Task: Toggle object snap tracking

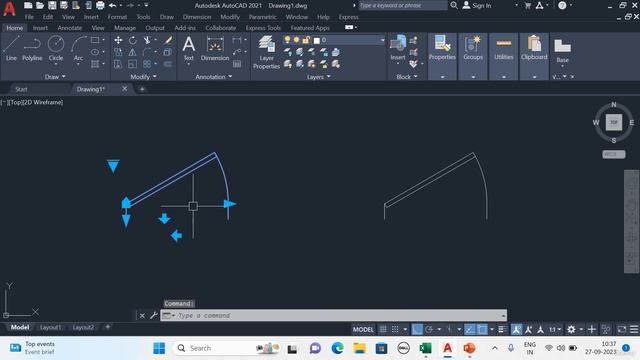Action: click(x=470, y=329)
